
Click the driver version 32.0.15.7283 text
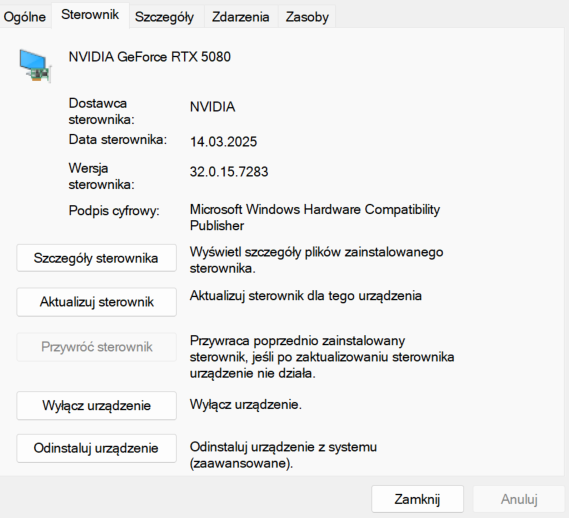[x=229, y=172]
